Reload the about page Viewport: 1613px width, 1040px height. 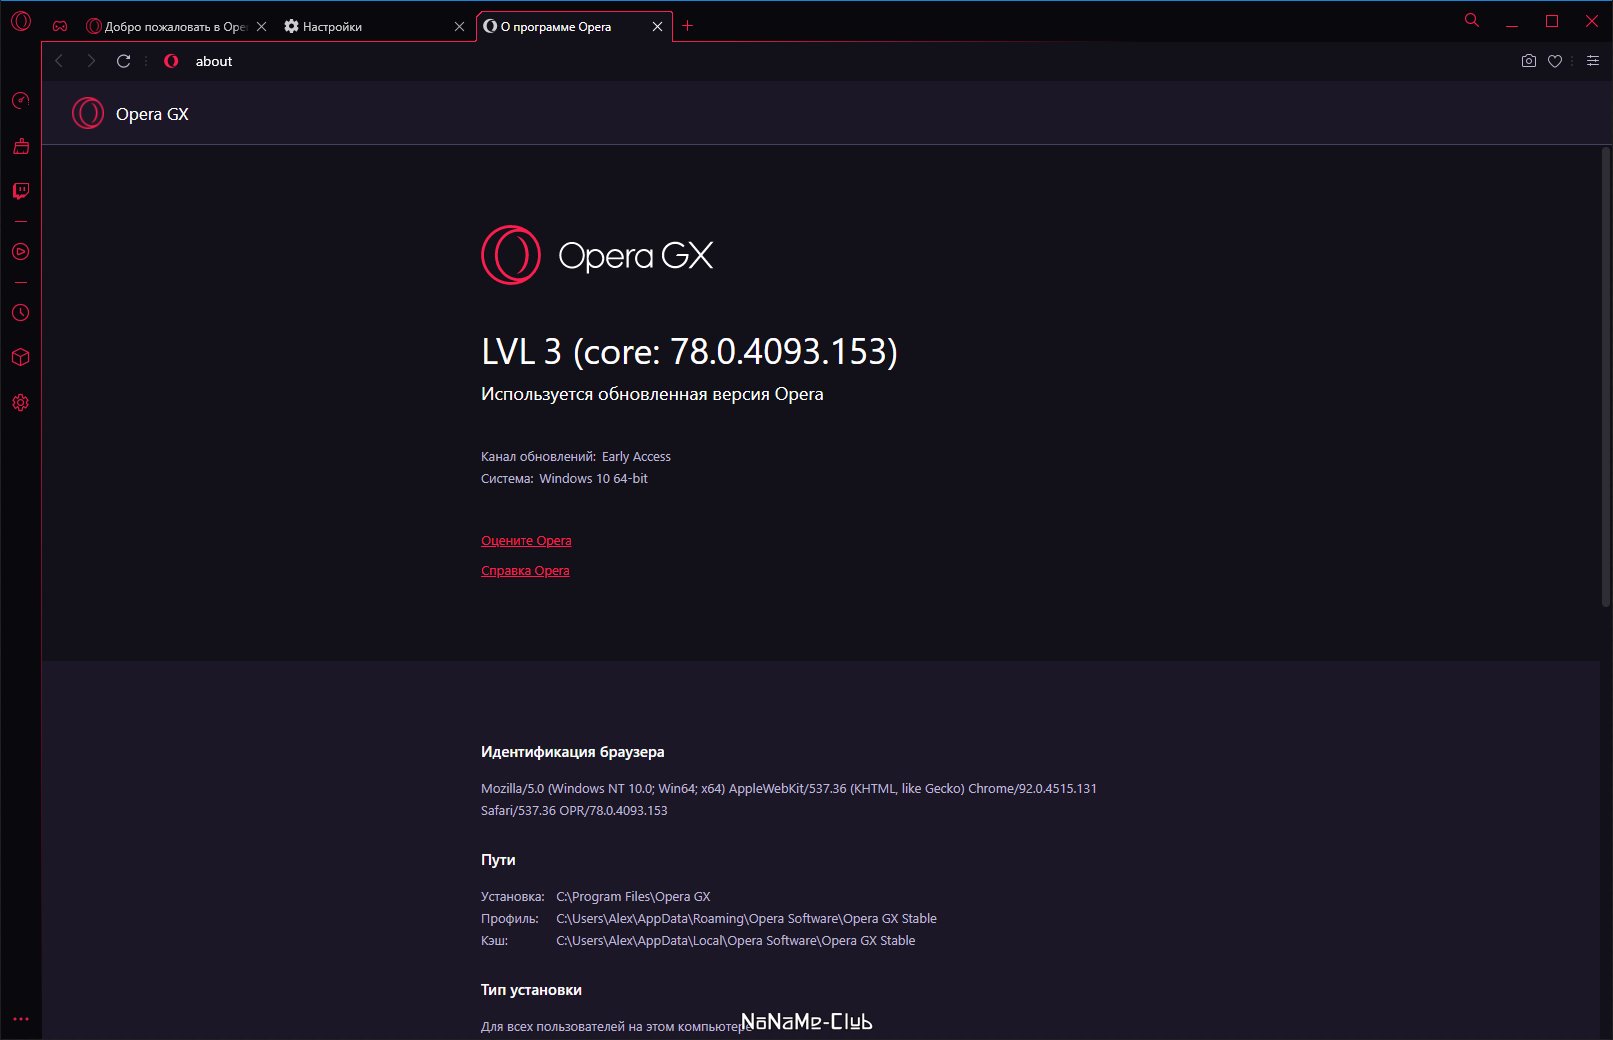[x=124, y=61]
